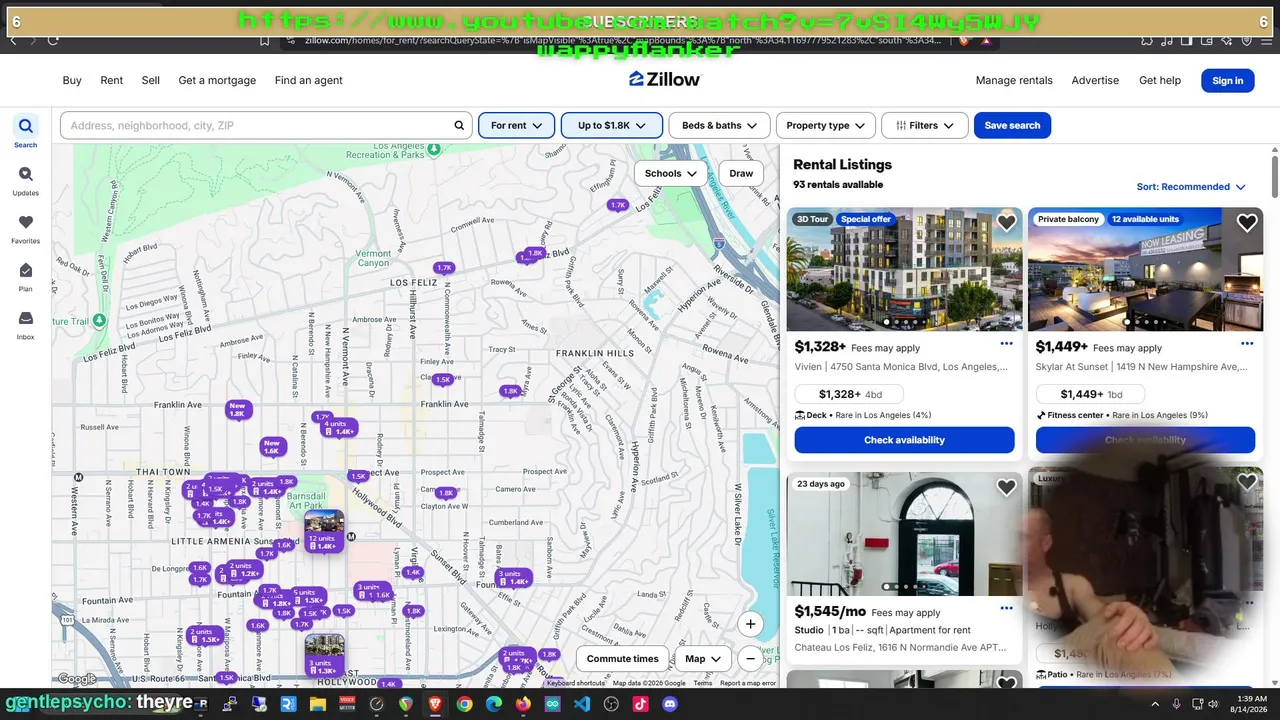
Task: Open the map Terms link
Action: (703, 683)
